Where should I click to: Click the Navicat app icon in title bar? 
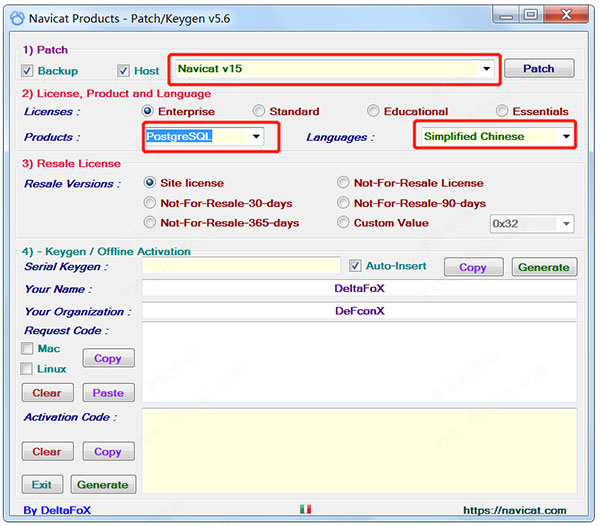[17, 18]
